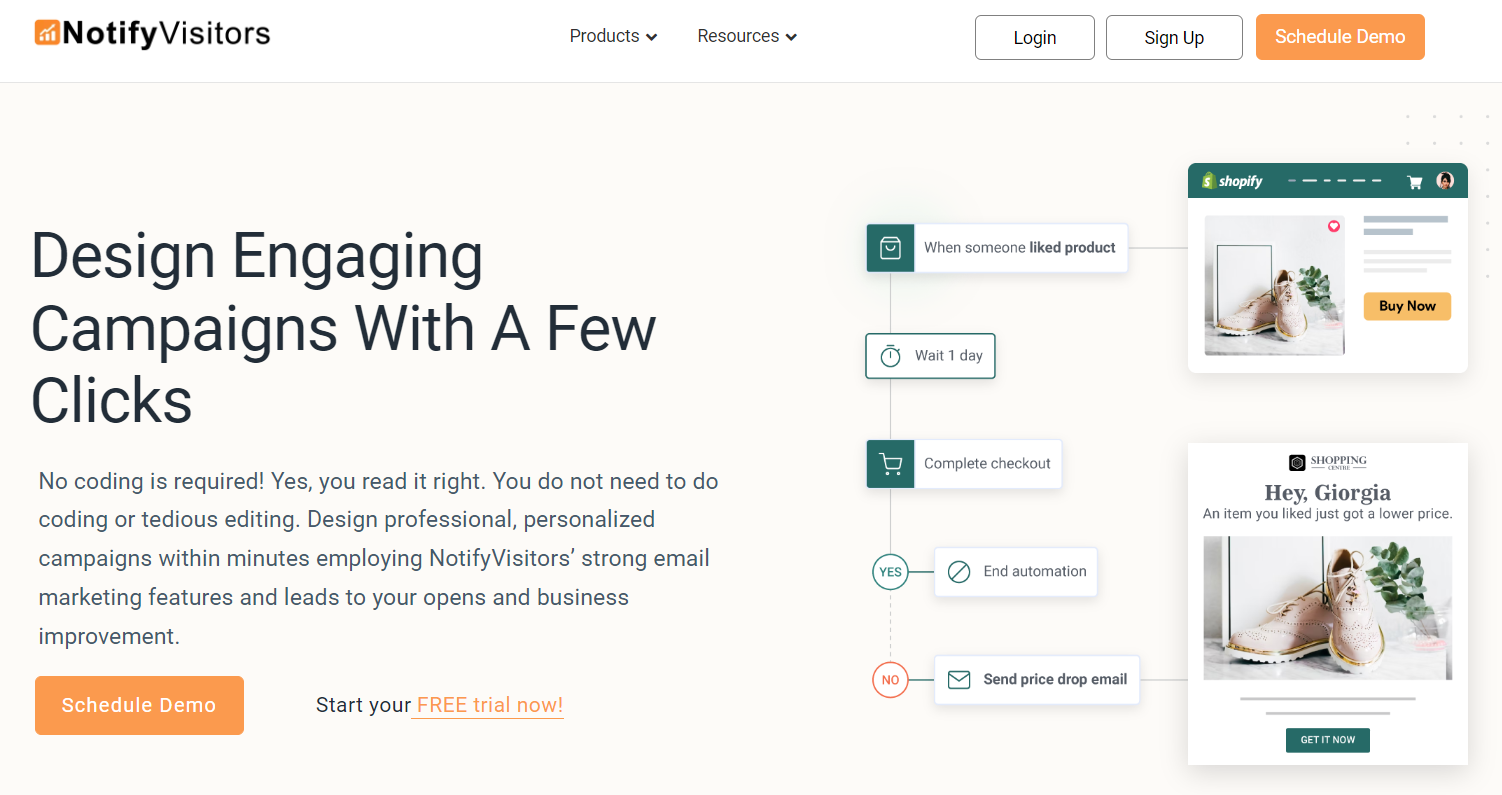Click the shopping bag icon beside liked product

890,248
